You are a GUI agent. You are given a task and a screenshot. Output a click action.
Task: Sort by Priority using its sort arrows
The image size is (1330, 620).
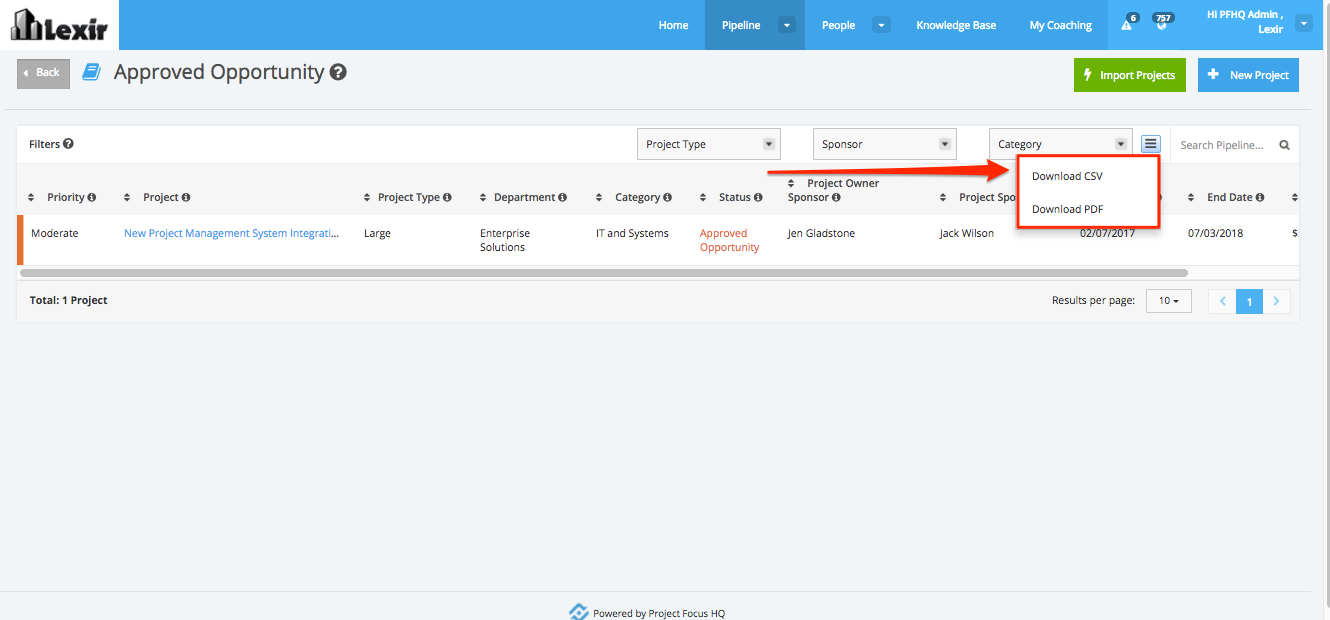click(31, 198)
